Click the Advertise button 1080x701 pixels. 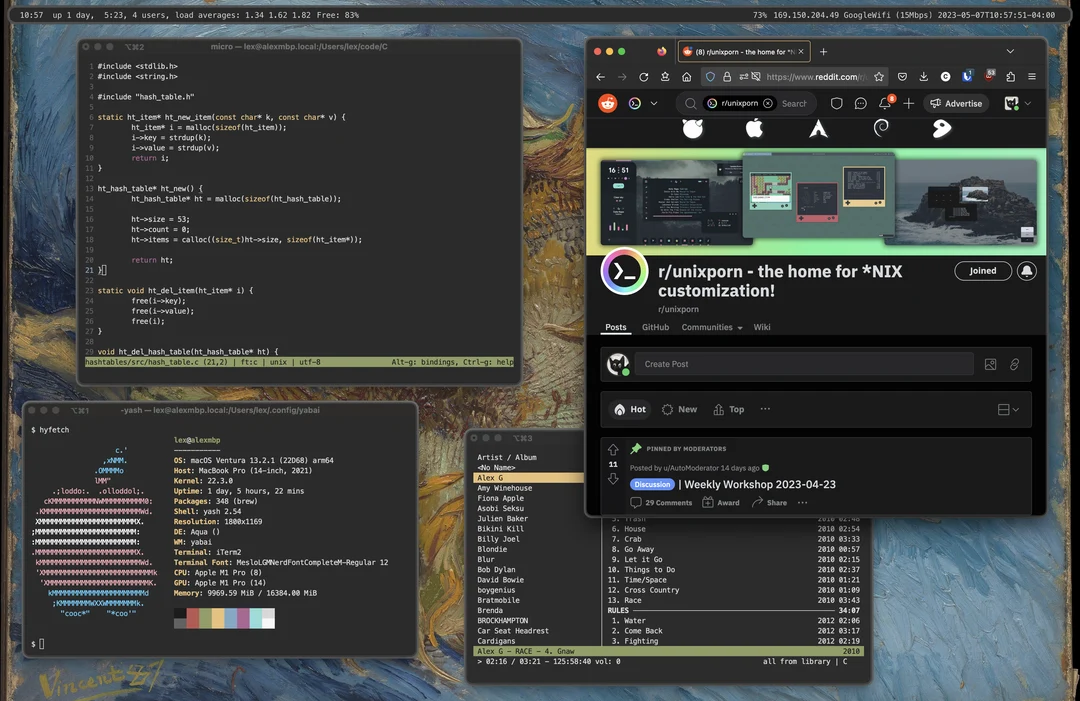[x=954, y=103]
